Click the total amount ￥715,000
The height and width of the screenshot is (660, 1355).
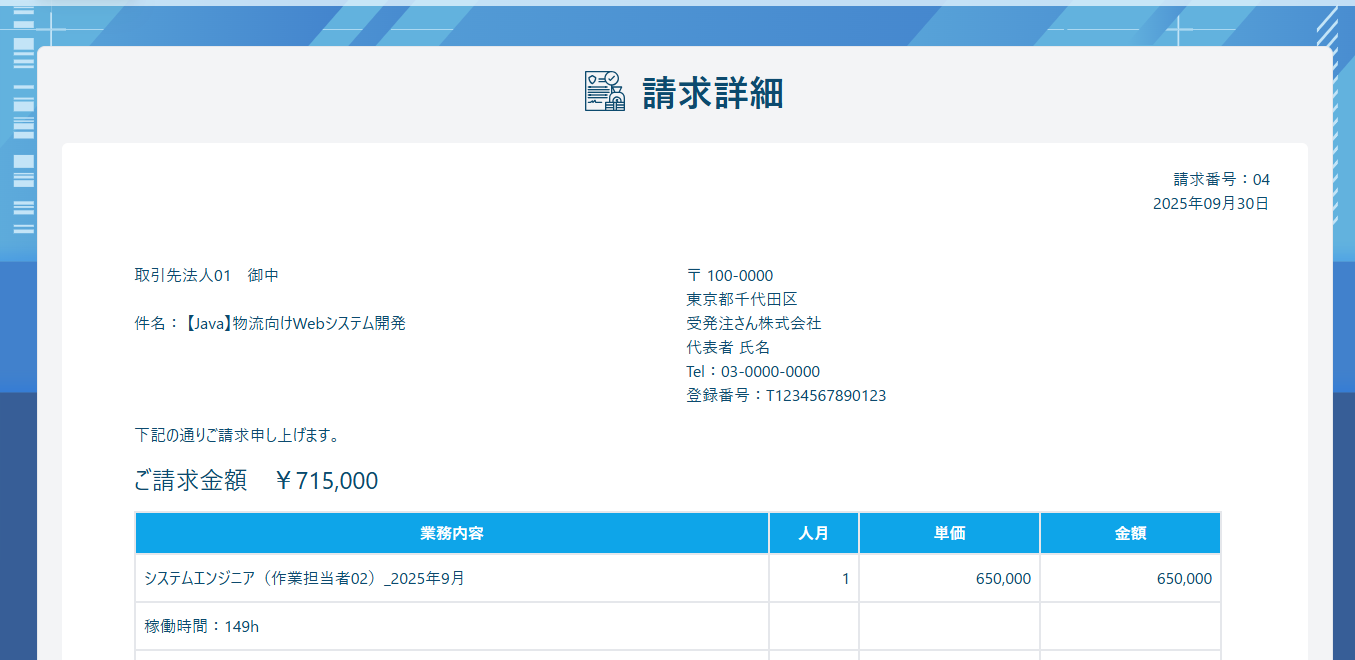(325, 481)
